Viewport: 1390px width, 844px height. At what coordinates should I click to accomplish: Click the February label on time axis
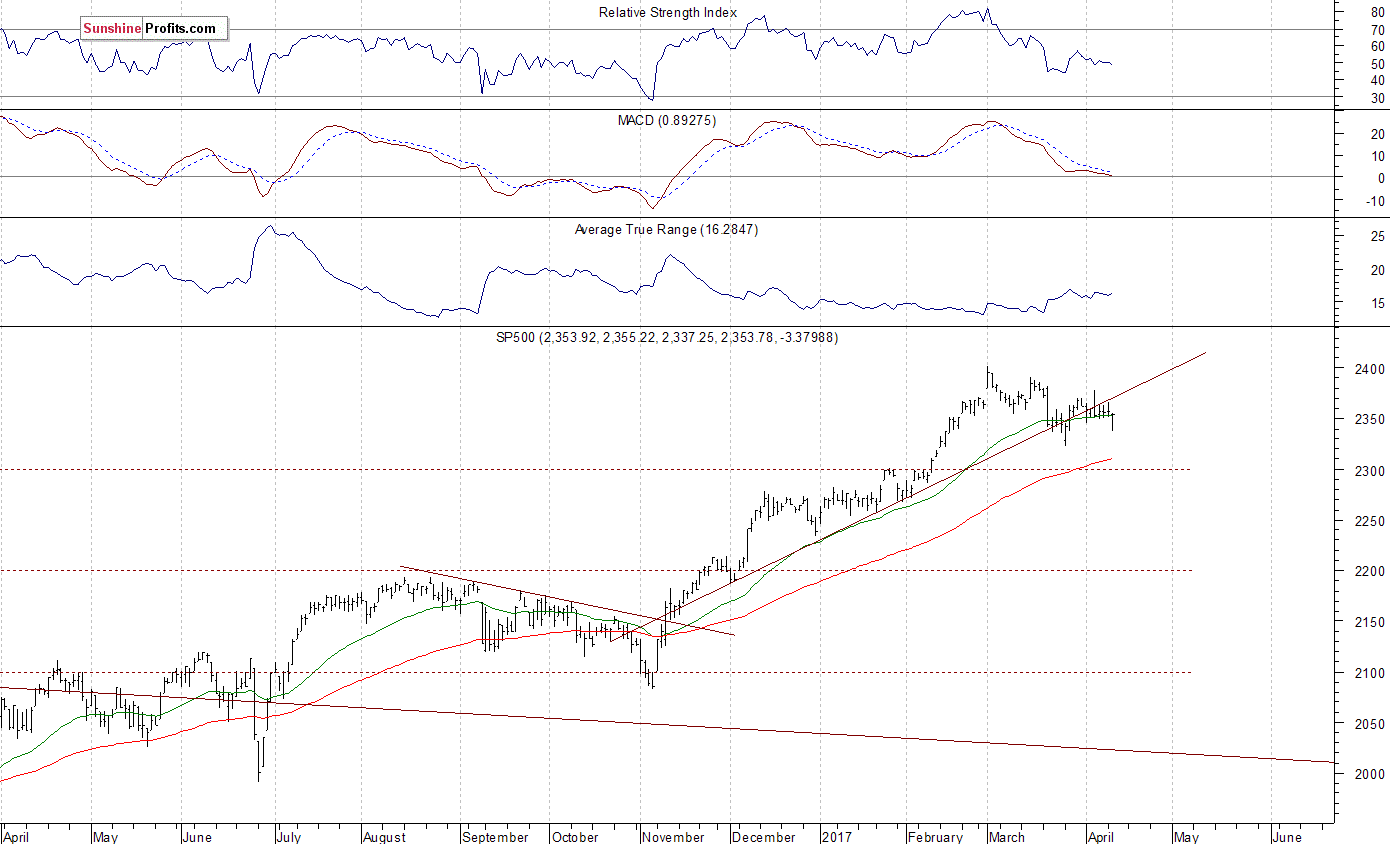(x=935, y=837)
